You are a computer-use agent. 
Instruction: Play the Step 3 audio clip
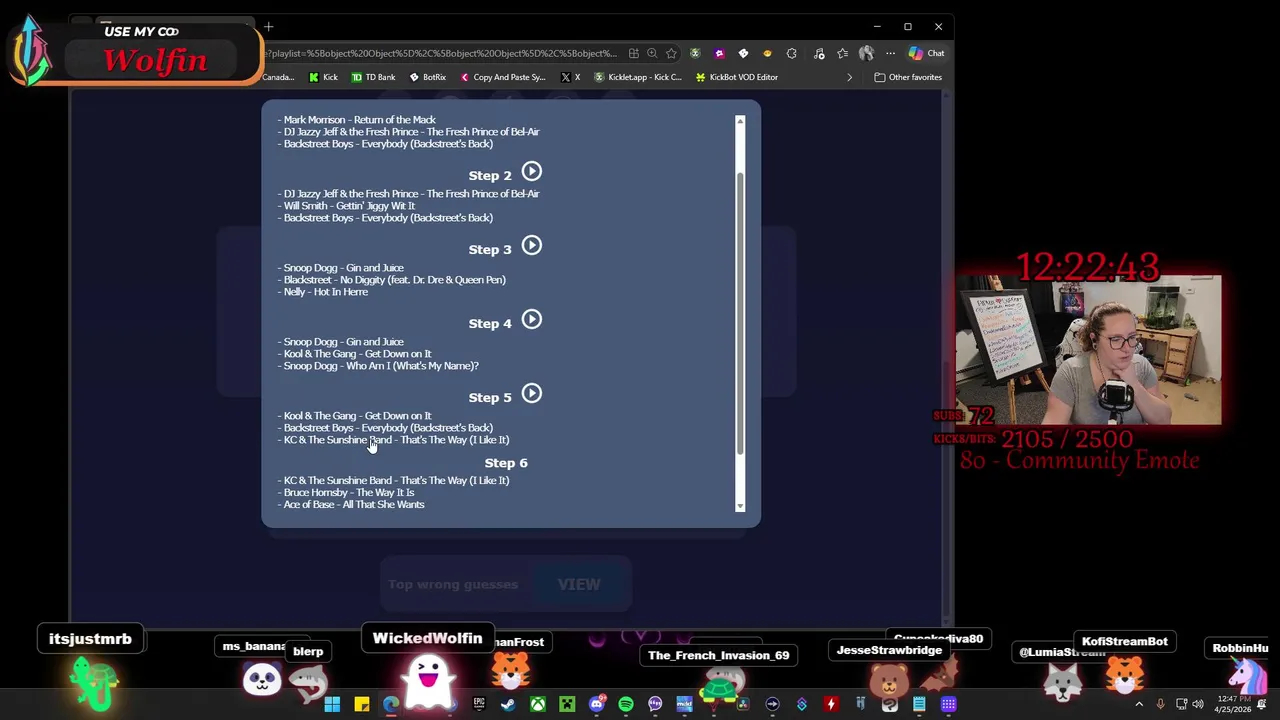pos(531,246)
